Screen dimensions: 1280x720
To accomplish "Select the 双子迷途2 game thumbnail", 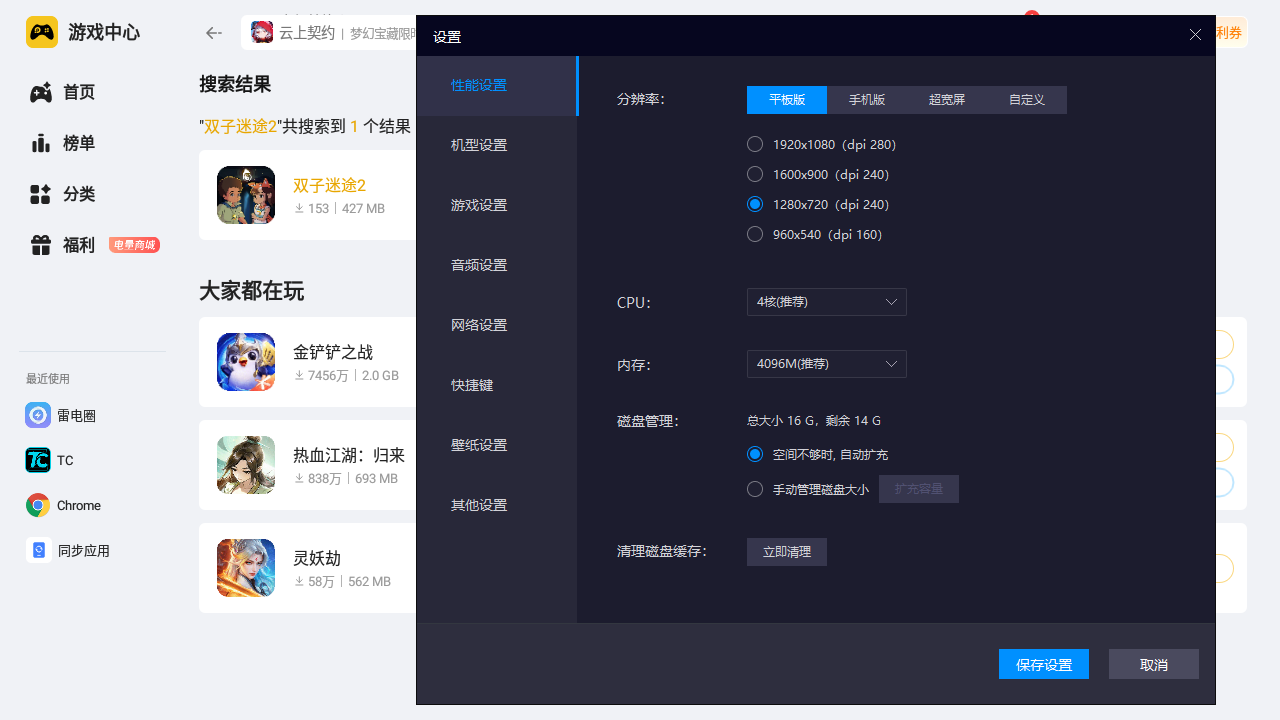I will (246, 195).
